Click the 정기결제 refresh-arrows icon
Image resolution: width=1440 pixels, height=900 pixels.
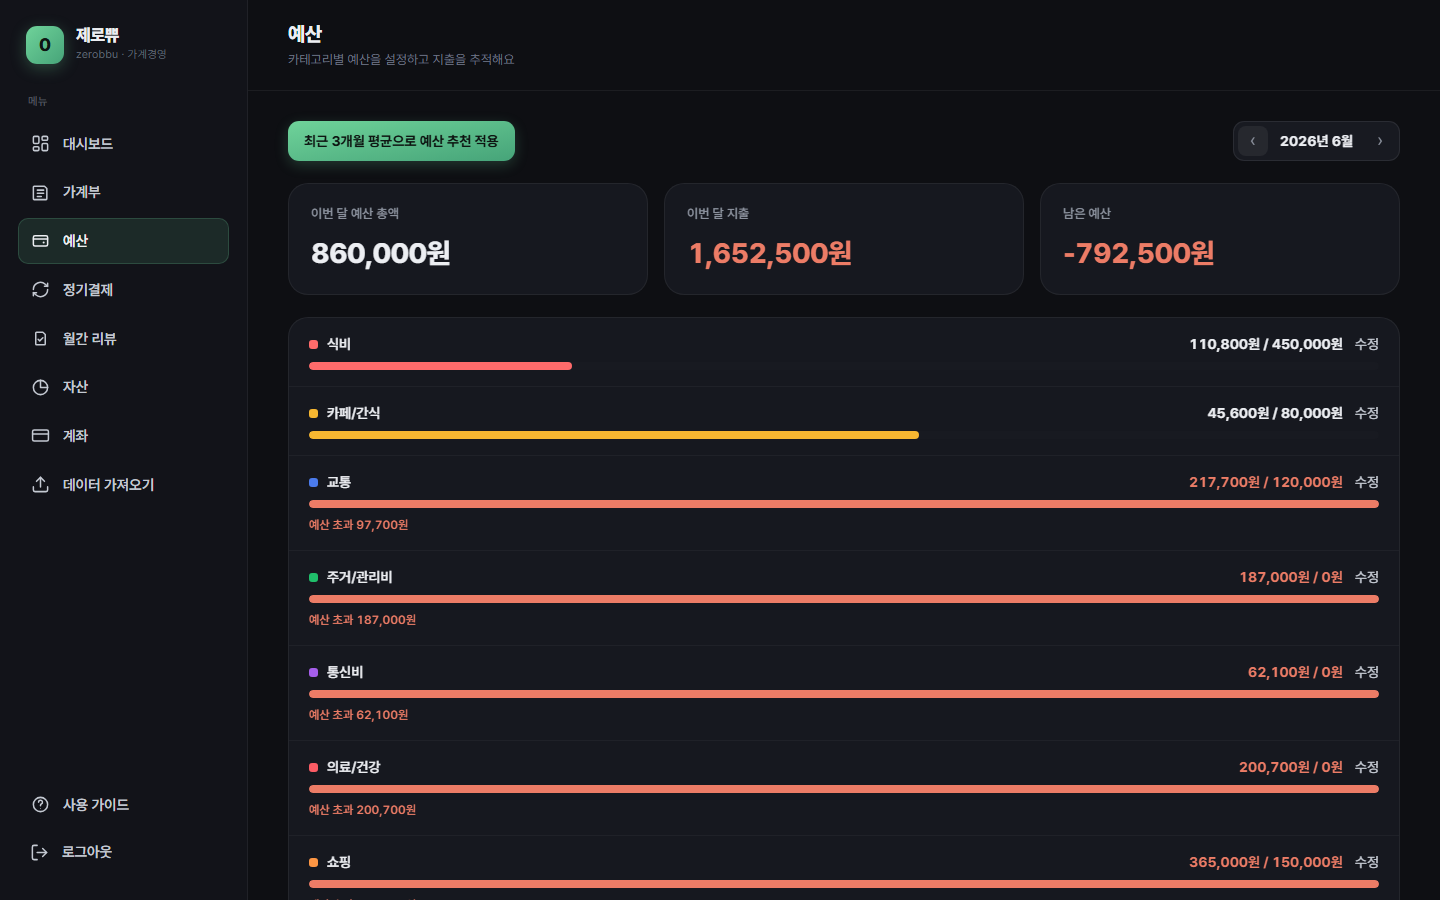(40, 290)
